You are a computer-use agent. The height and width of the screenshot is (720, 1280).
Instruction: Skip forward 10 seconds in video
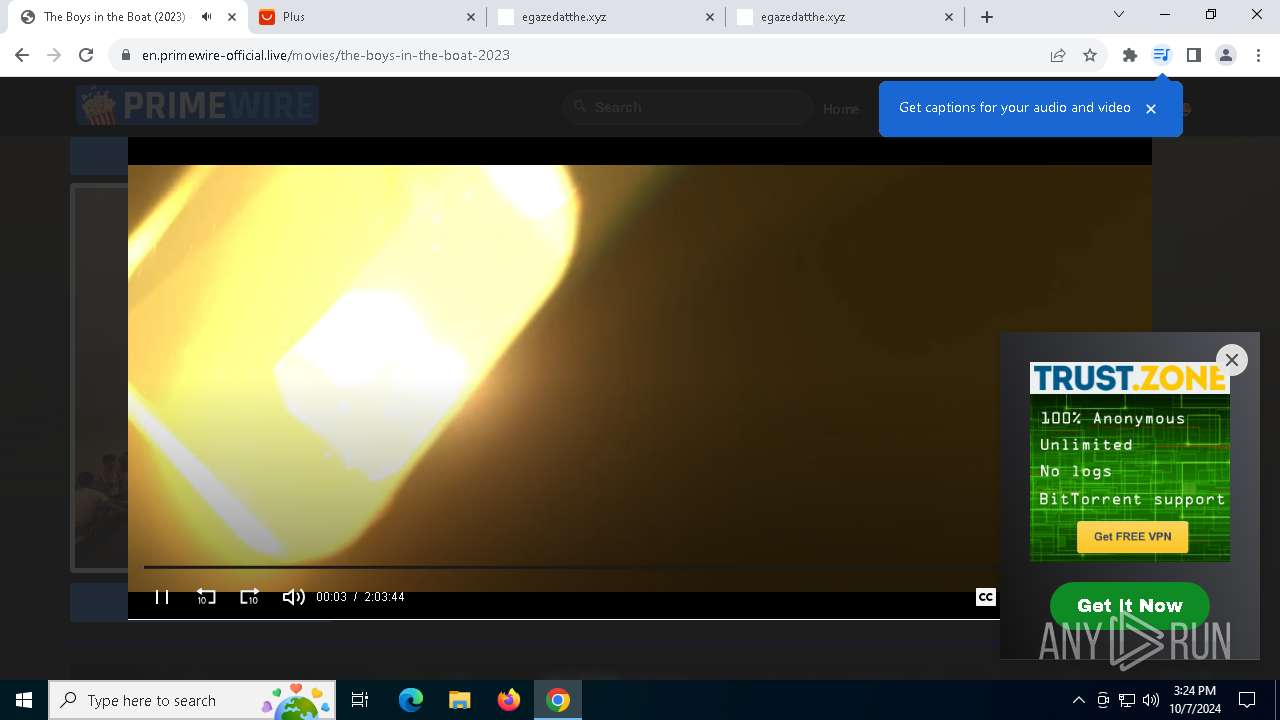249,597
